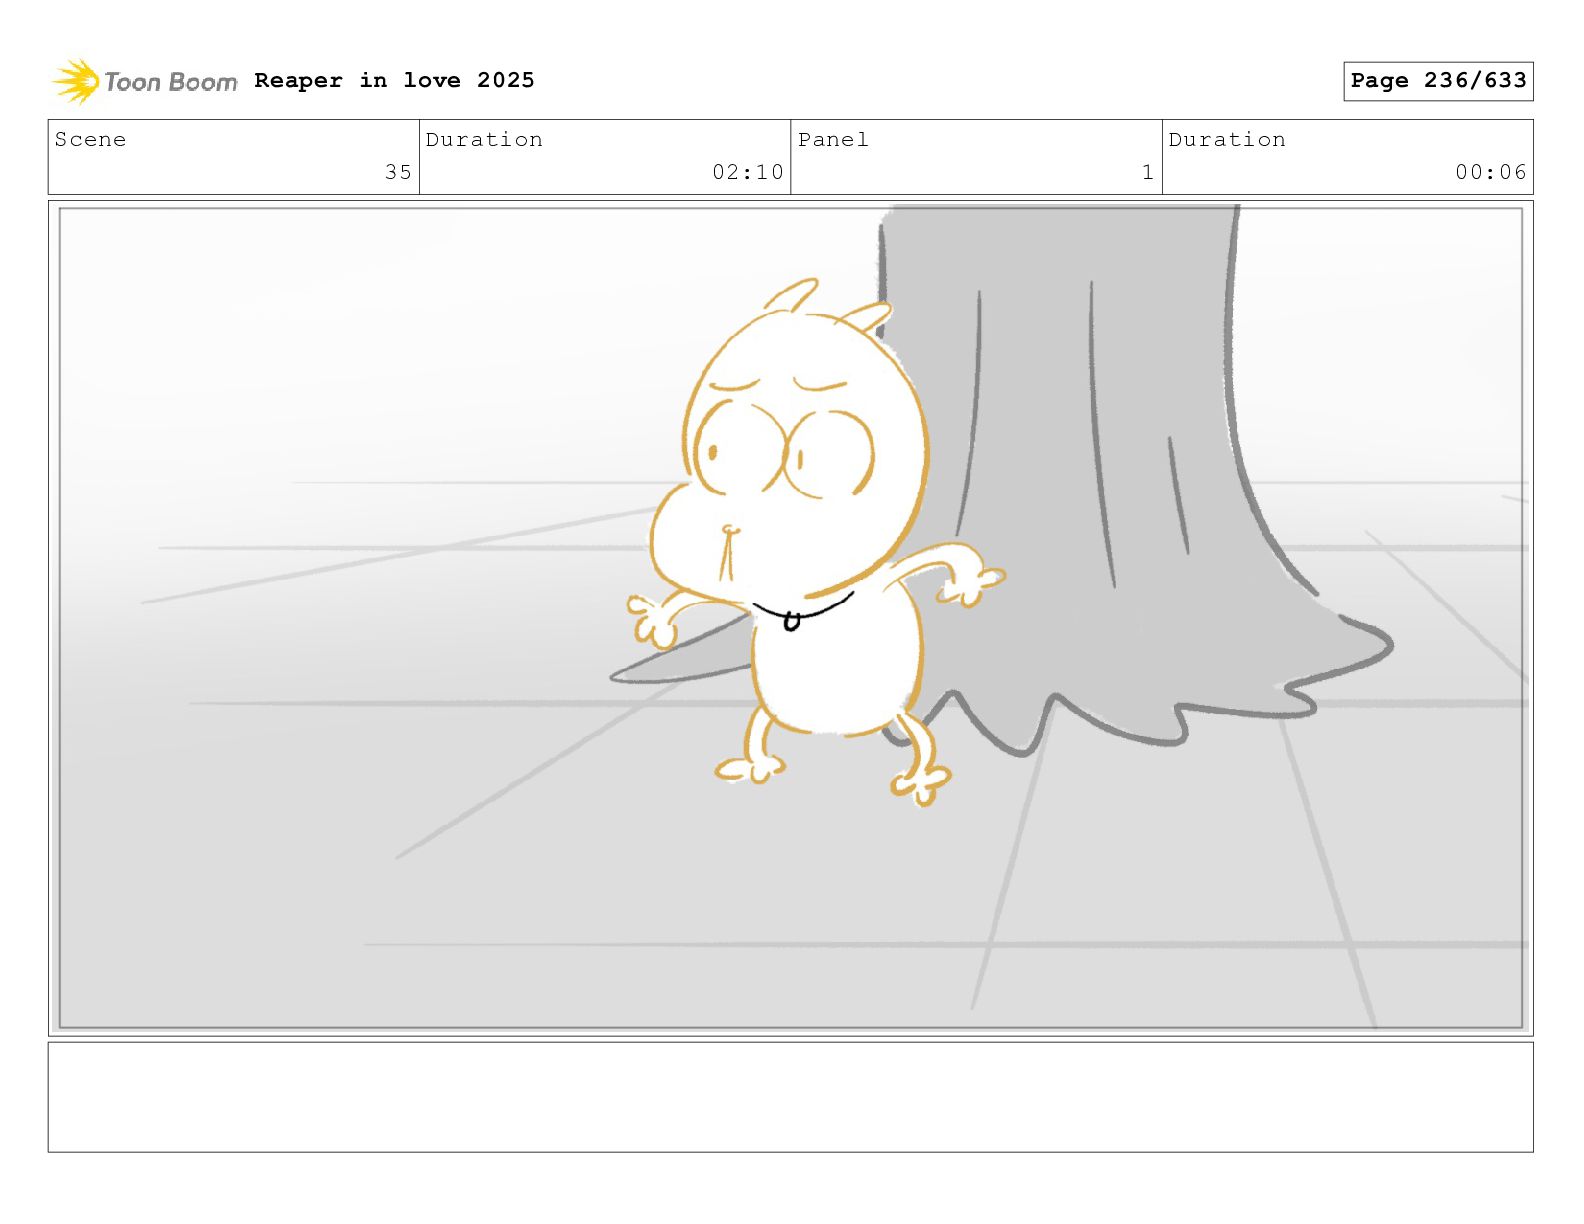Image resolution: width=1584 pixels, height=1224 pixels.
Task: Select the scene number 35
Action: [398, 172]
